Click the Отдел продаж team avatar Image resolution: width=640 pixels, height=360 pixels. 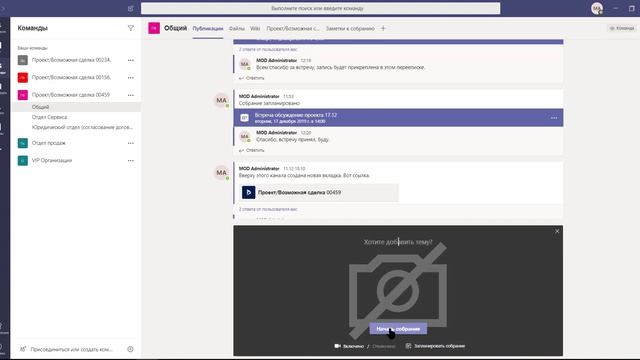tap(23, 143)
